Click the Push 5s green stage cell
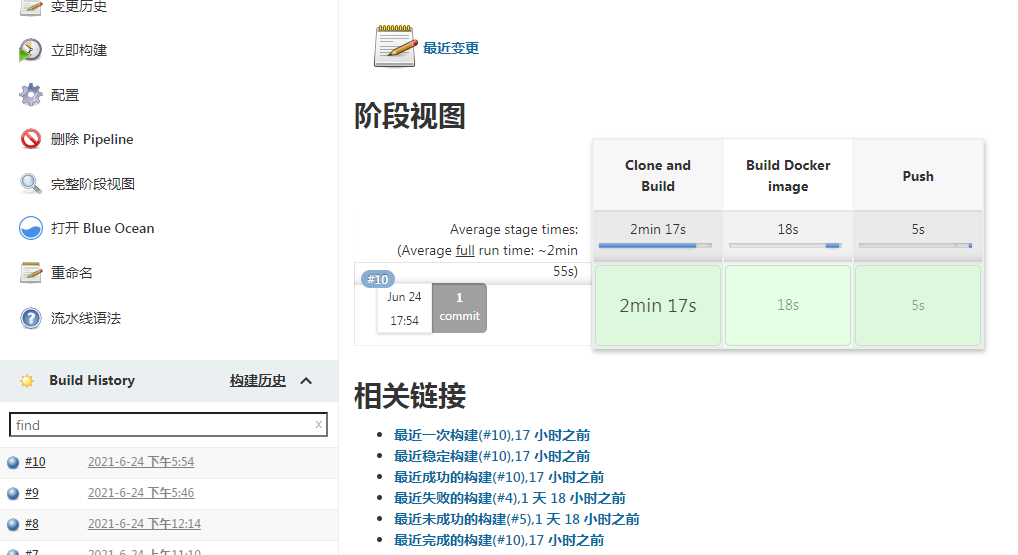This screenshot has height=555, width=1018. coord(917,305)
